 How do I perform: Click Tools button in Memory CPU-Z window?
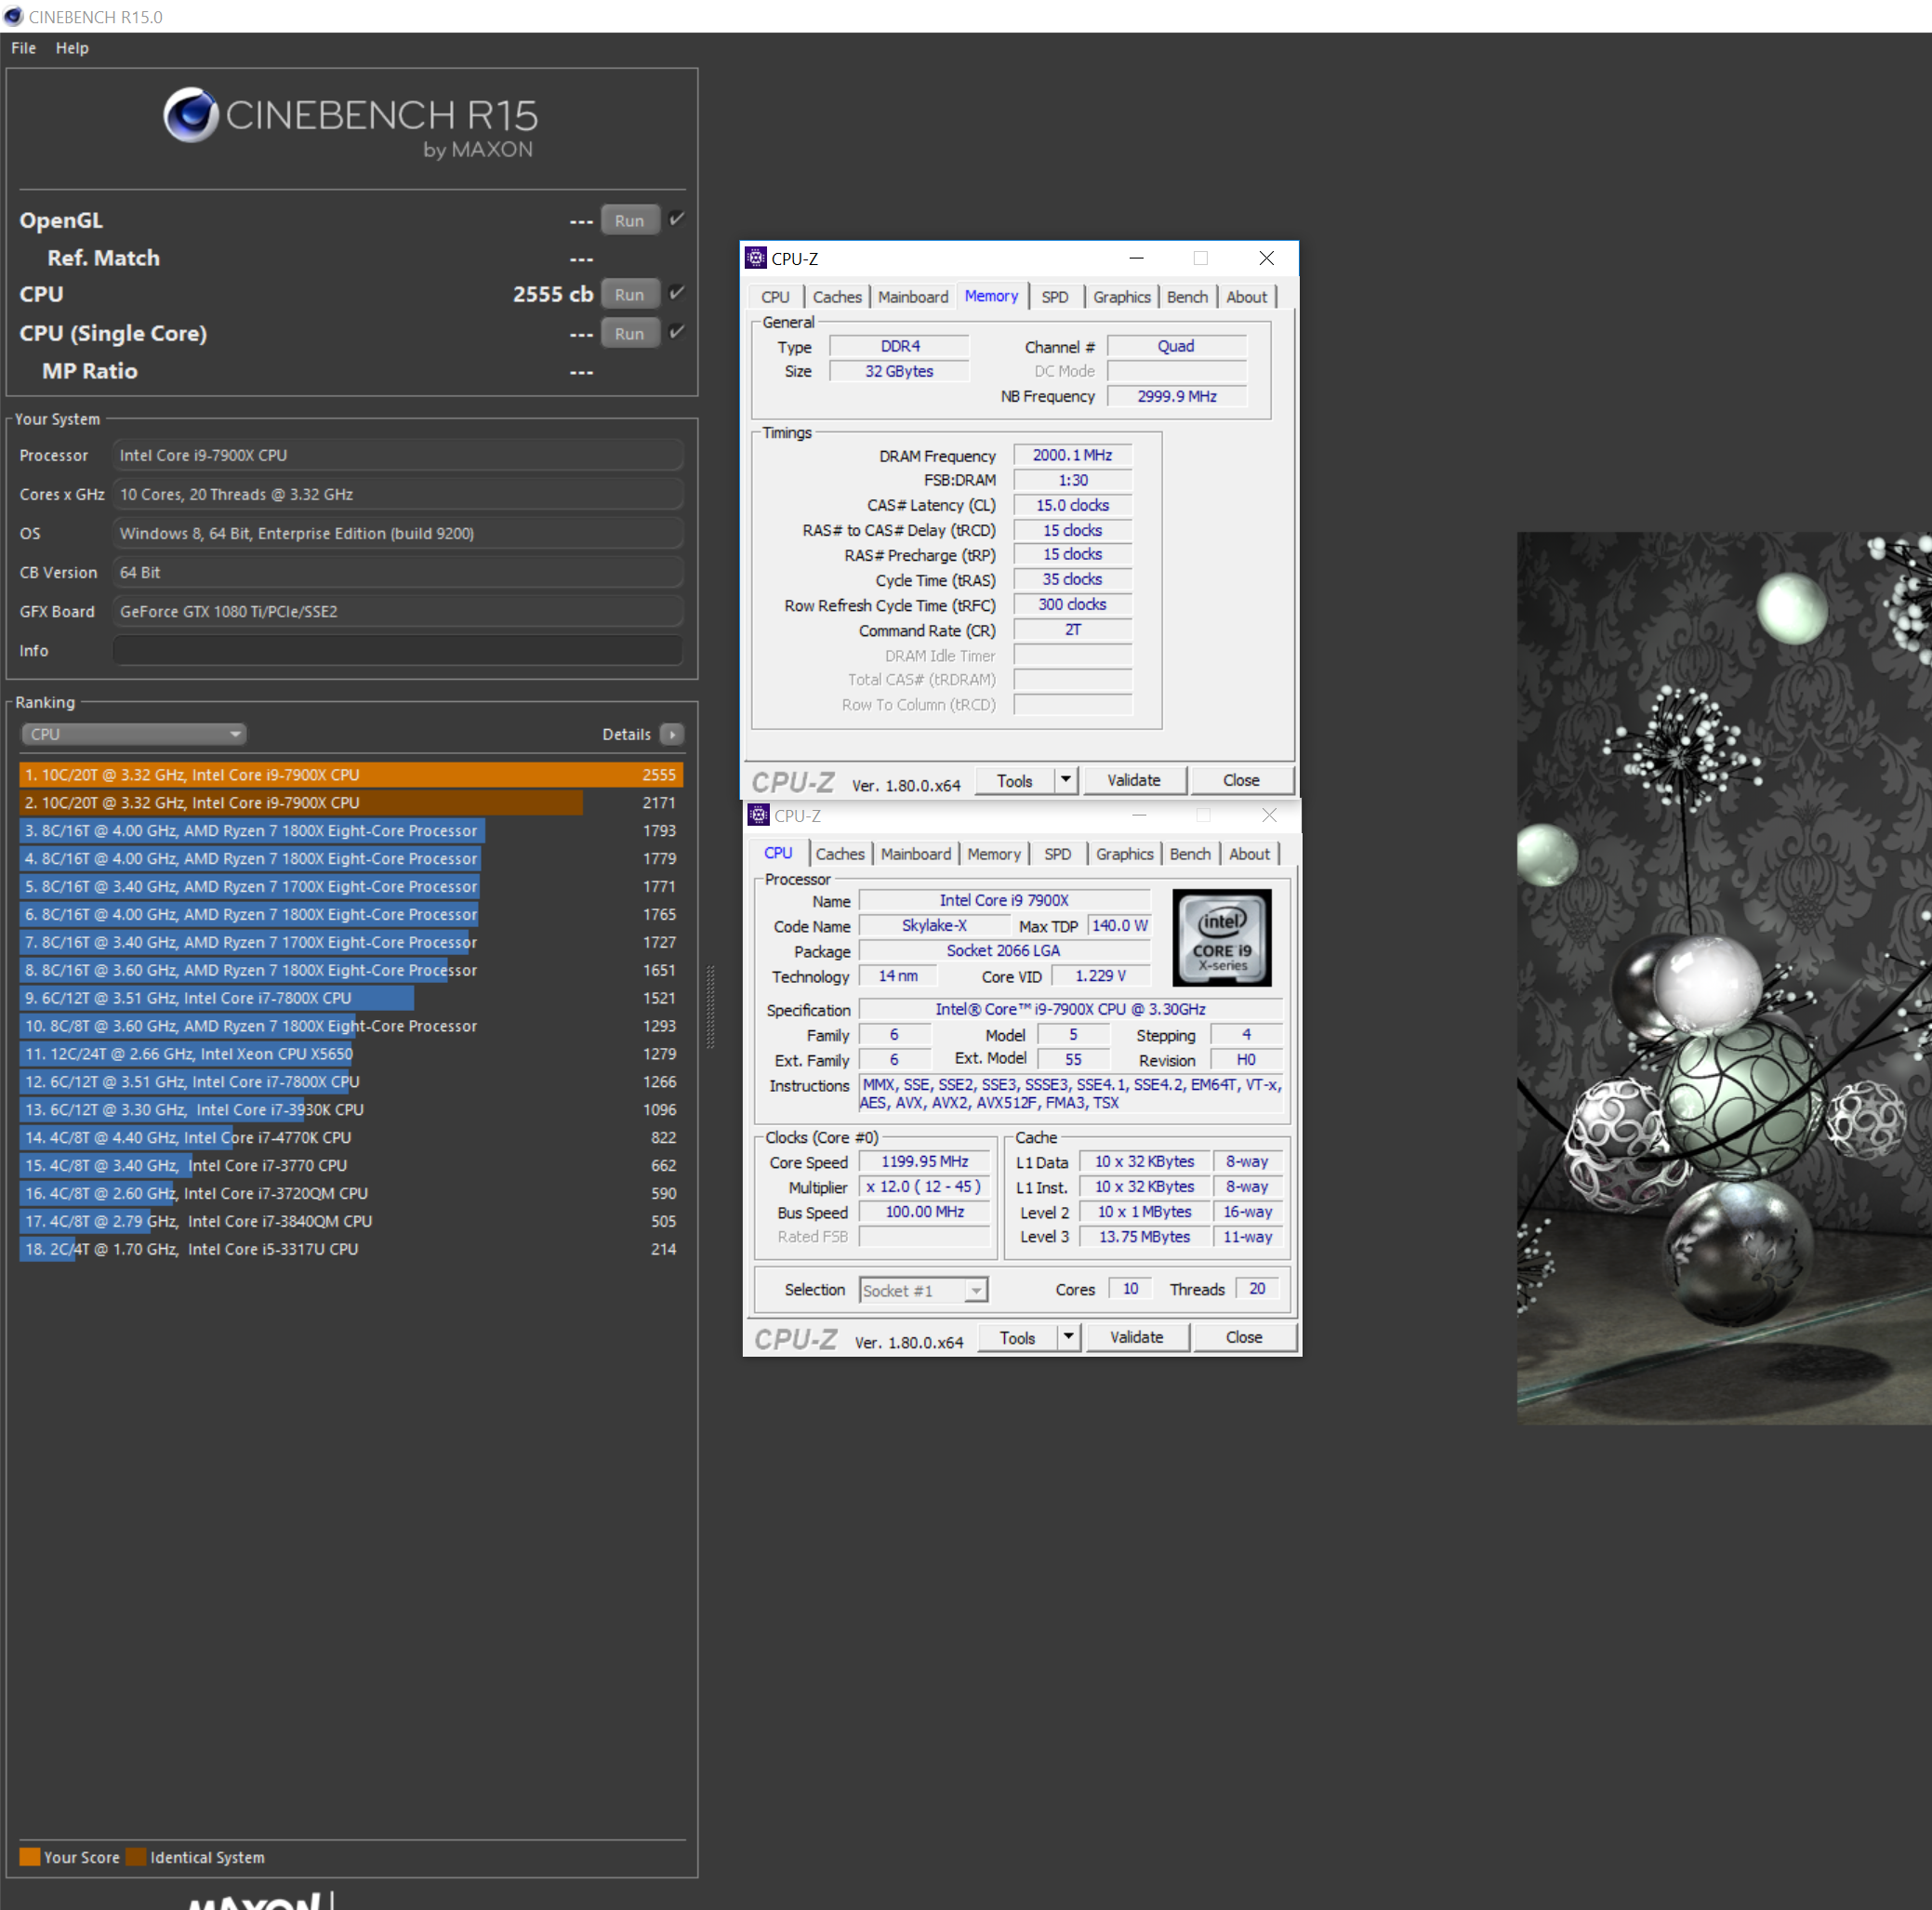[1014, 780]
